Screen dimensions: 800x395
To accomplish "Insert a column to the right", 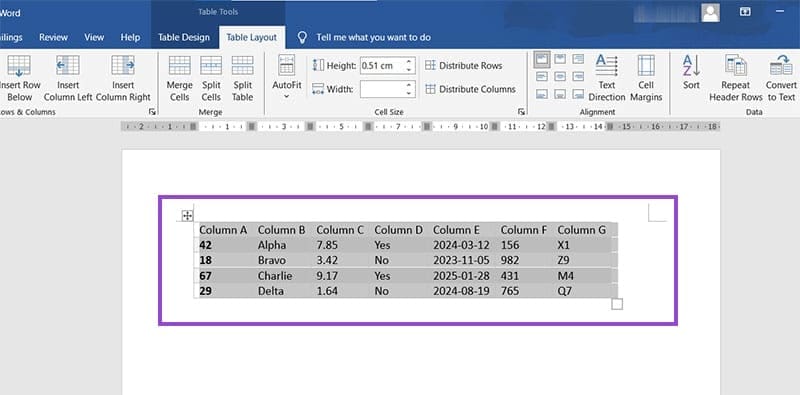I will coord(123,79).
